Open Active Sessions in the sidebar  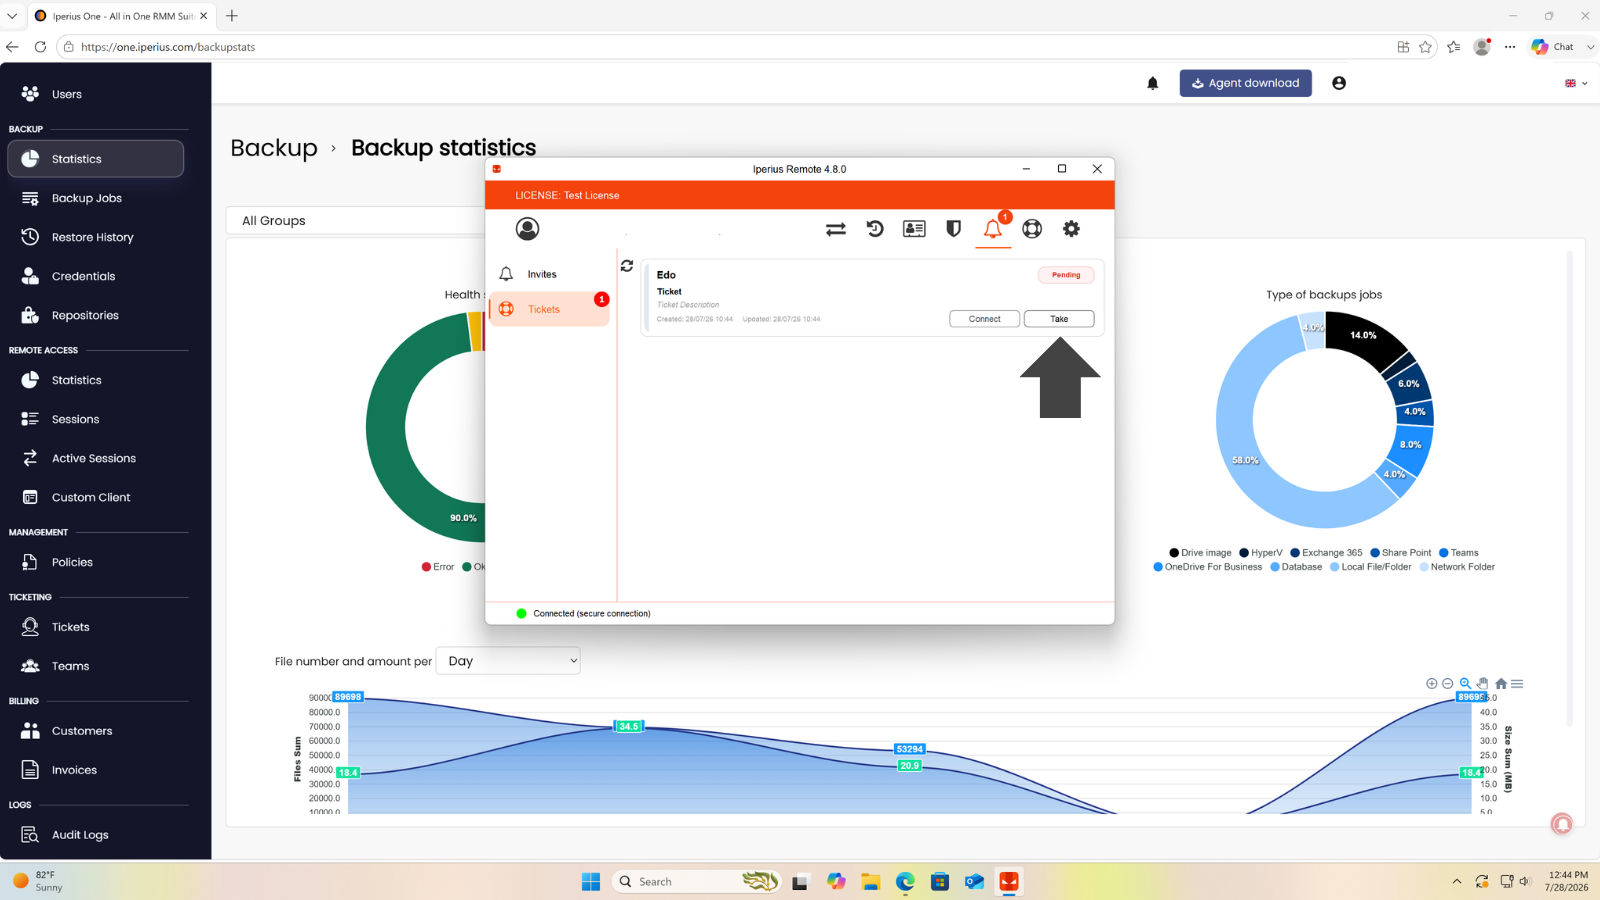(96, 458)
